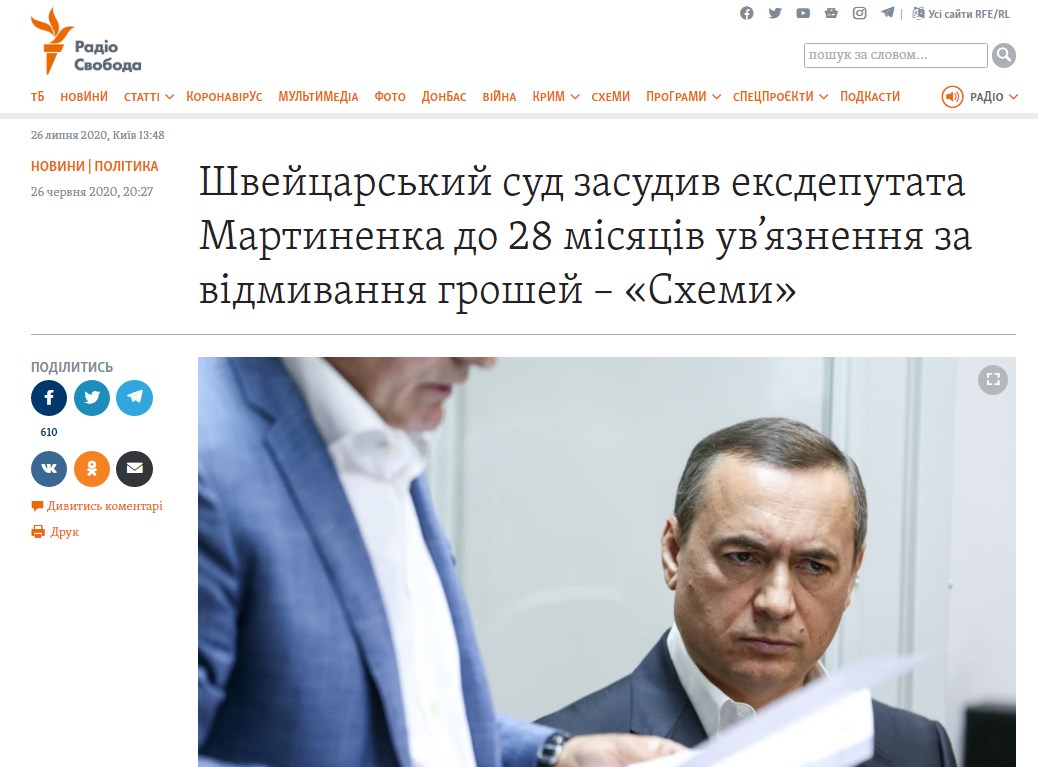Image resolution: width=1038 pixels, height=767 pixels.
Task: Click the search magnifier button
Action: (1004, 55)
